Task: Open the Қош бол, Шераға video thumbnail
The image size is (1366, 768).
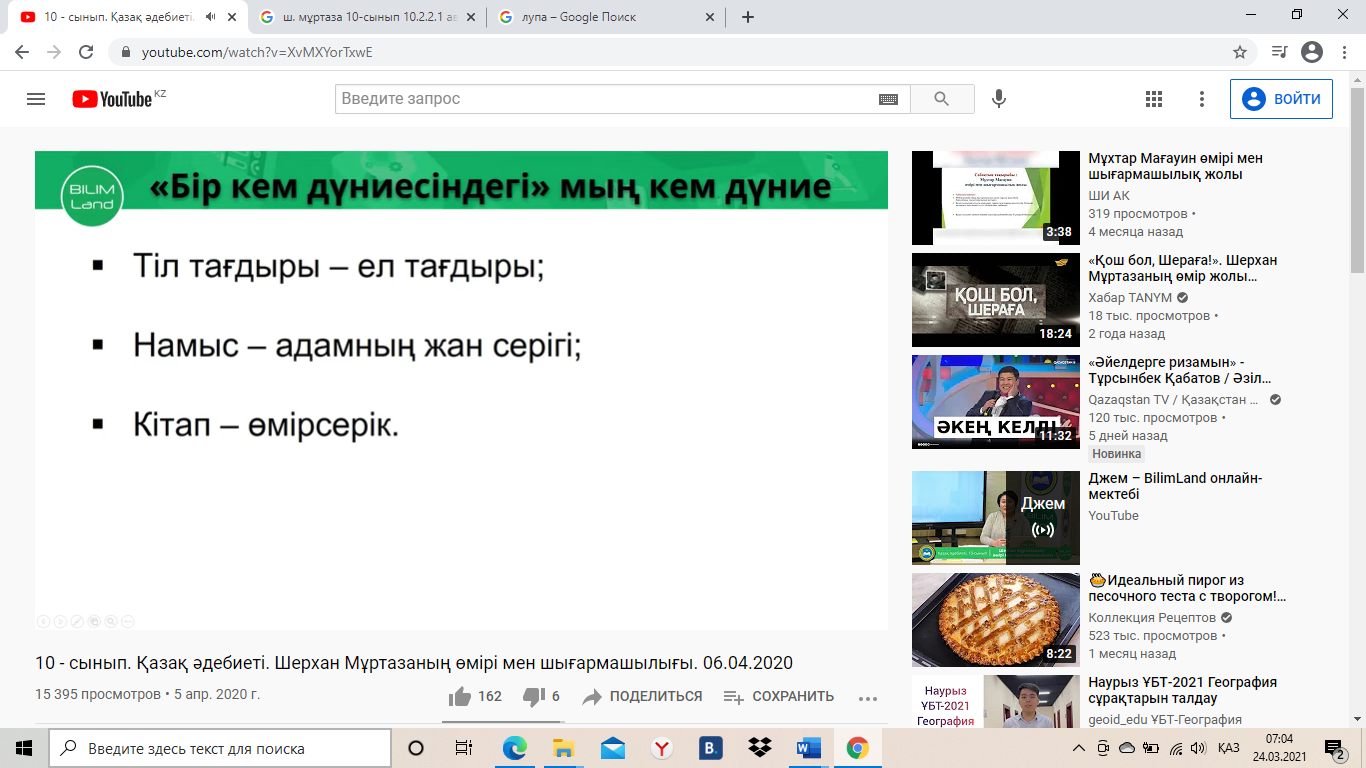Action: (x=995, y=300)
